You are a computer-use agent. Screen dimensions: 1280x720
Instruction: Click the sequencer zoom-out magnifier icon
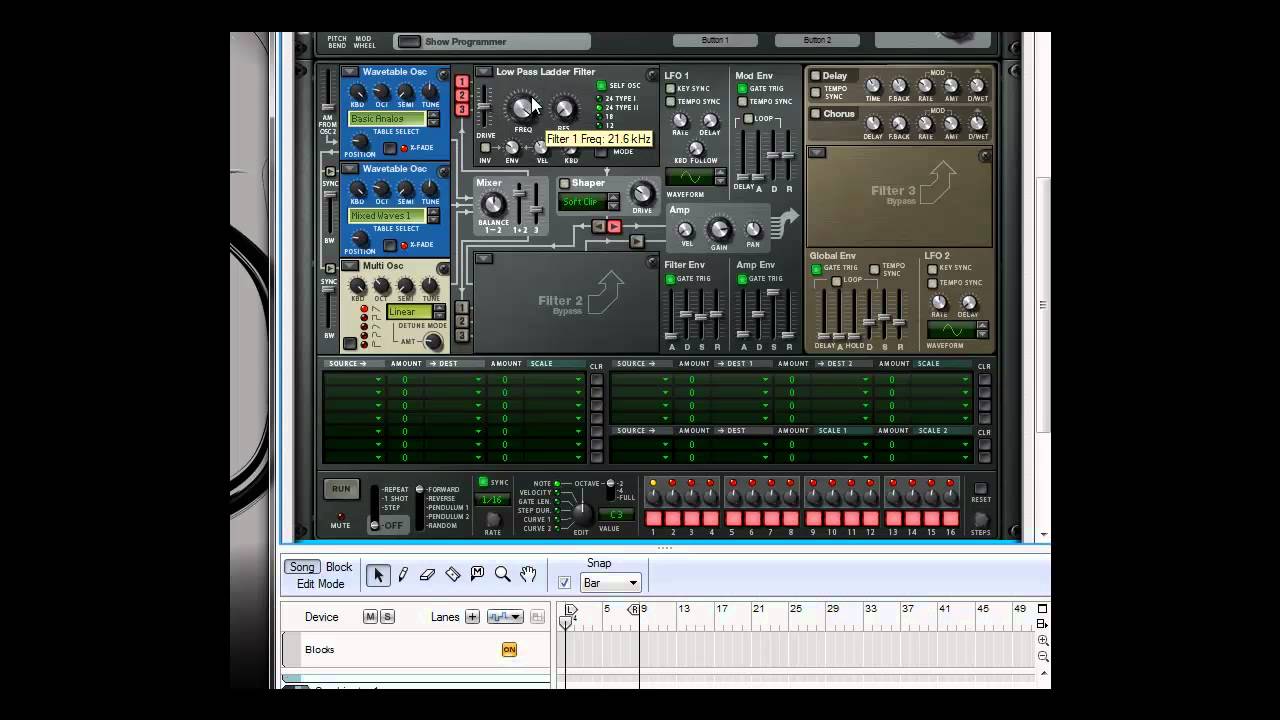click(x=1043, y=657)
